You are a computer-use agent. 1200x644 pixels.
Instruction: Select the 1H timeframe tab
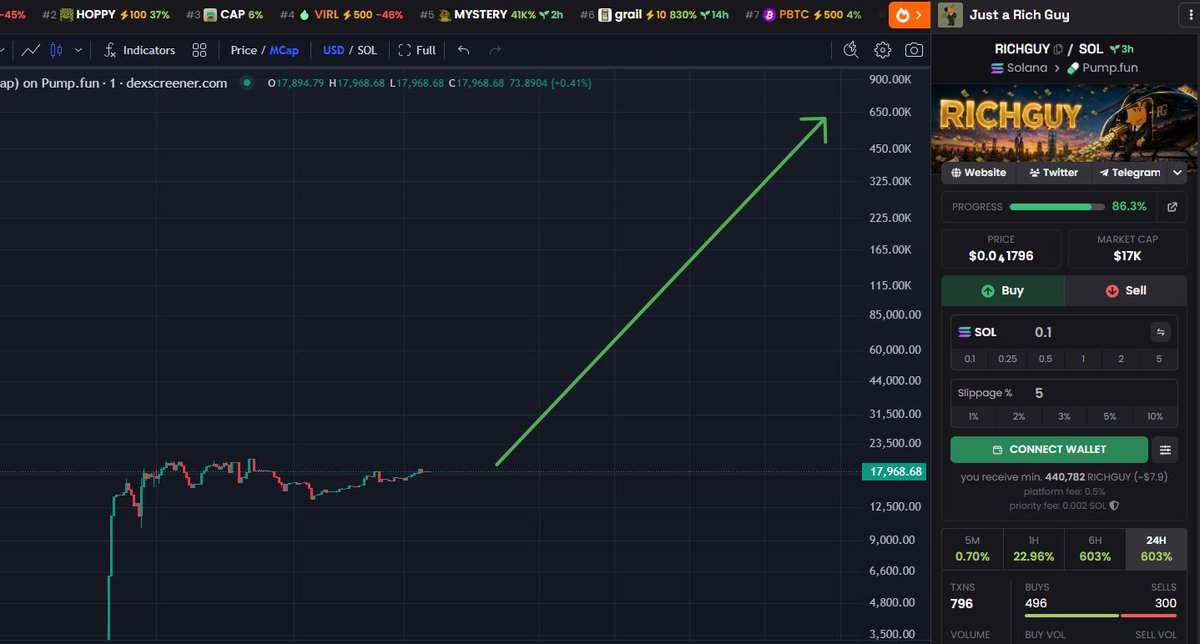point(1034,548)
